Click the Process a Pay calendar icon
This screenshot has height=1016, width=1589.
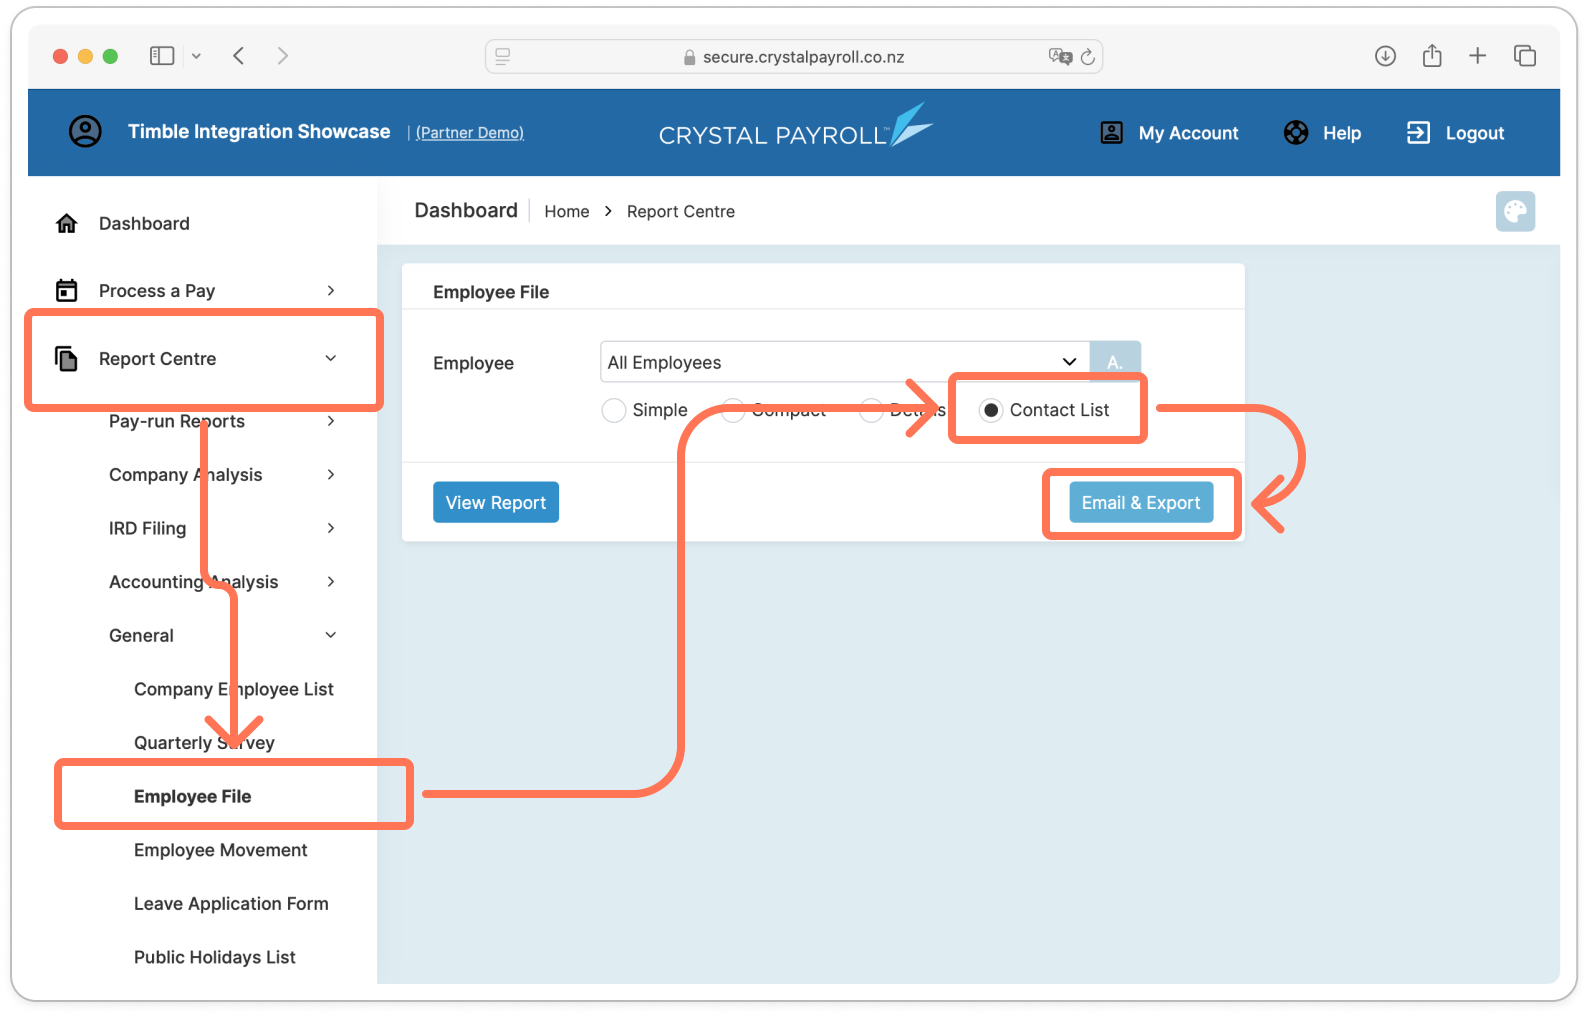click(66, 290)
